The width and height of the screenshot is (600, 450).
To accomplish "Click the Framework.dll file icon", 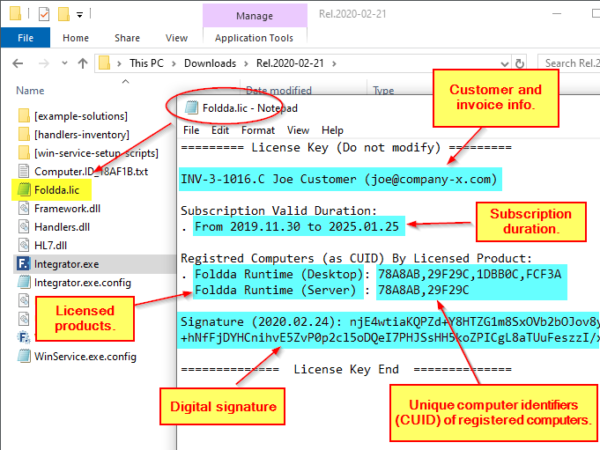I will tap(23, 207).
